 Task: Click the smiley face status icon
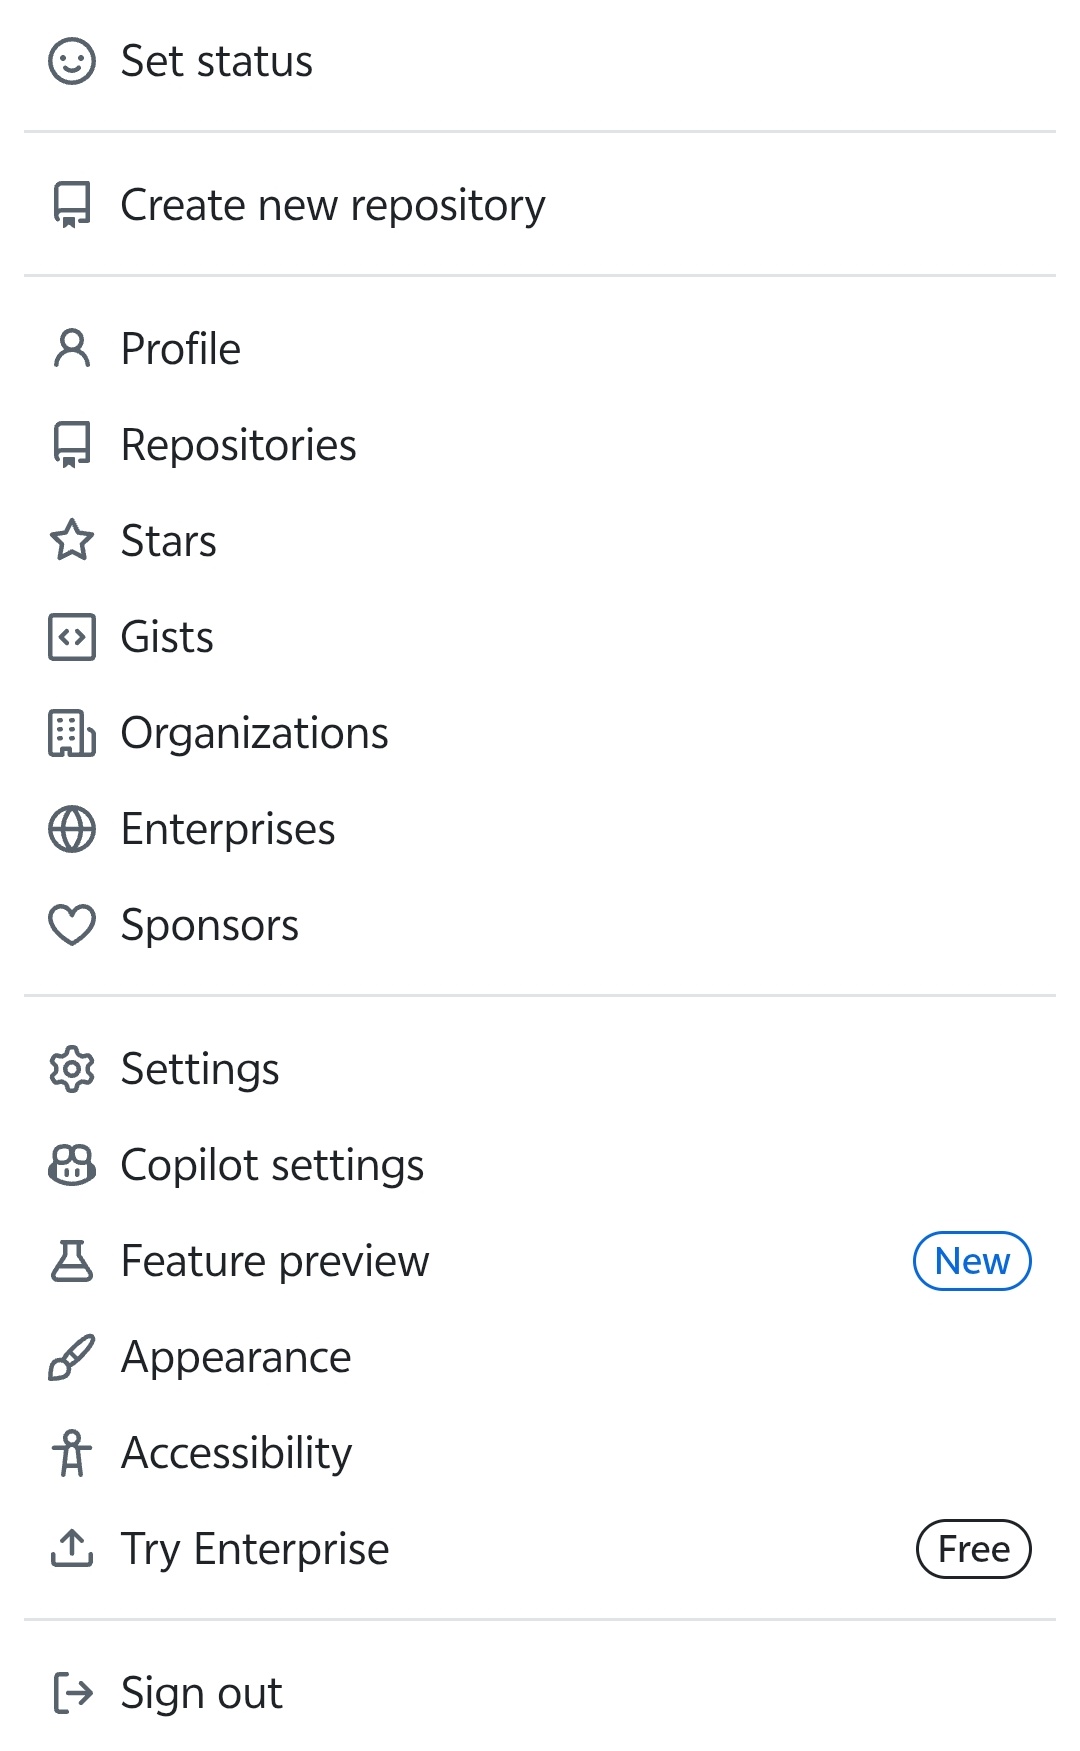(x=72, y=61)
